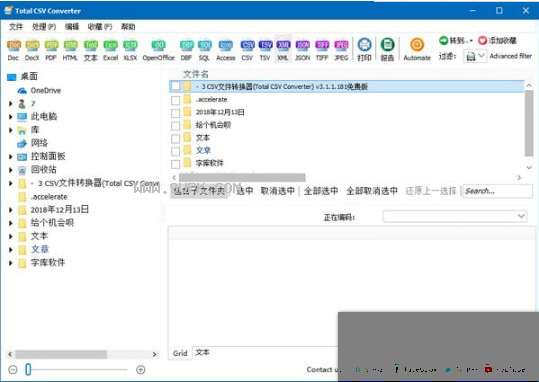Click the folder tree horizontal scrollbar
The height and width of the screenshot is (382, 539).
(61, 354)
